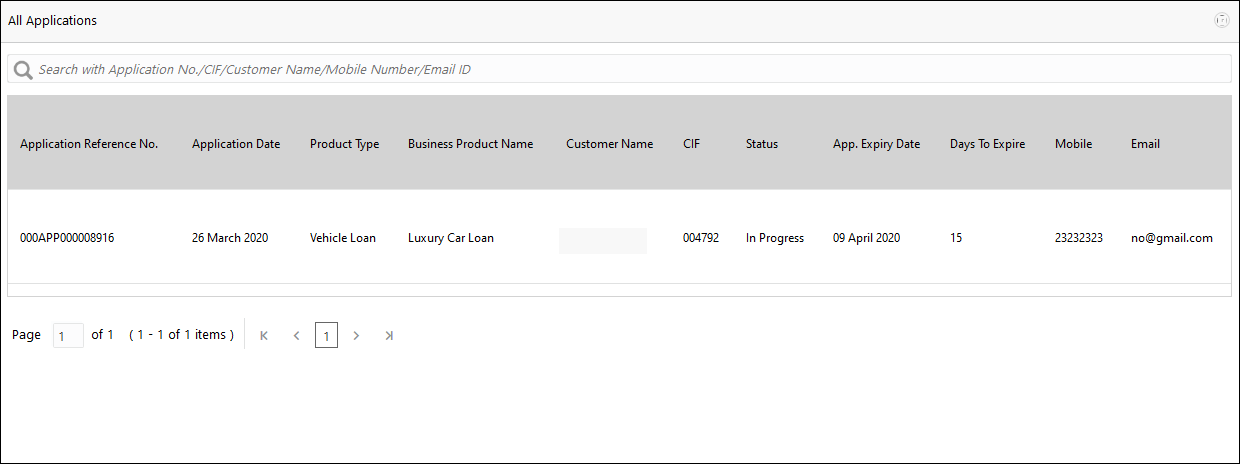This screenshot has height=464, width=1240.
Task: Select page 1 pagination button
Action: (326, 336)
